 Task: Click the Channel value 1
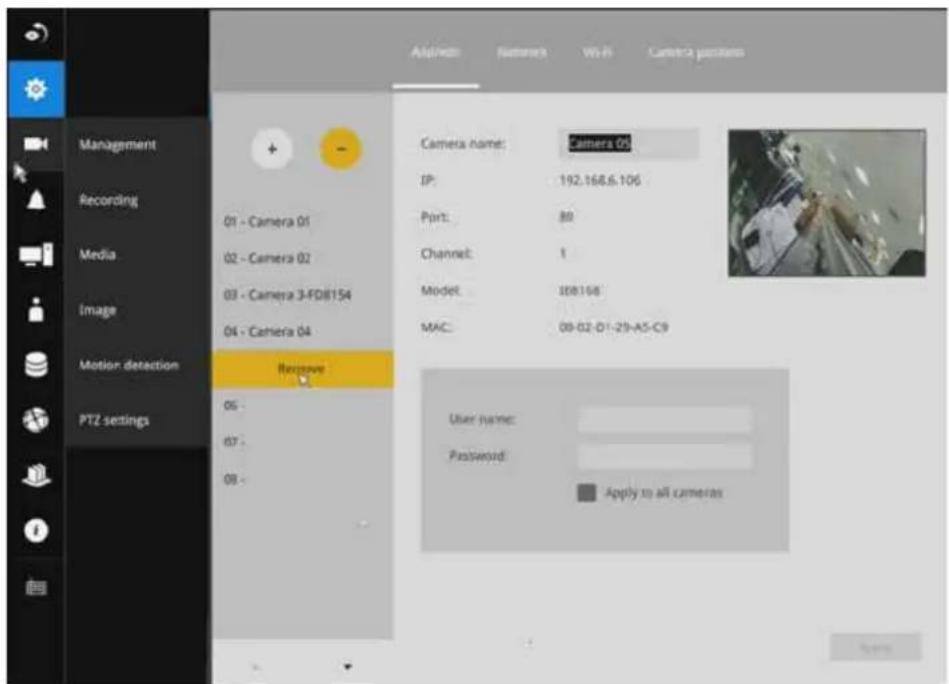pyautogui.click(x=563, y=254)
